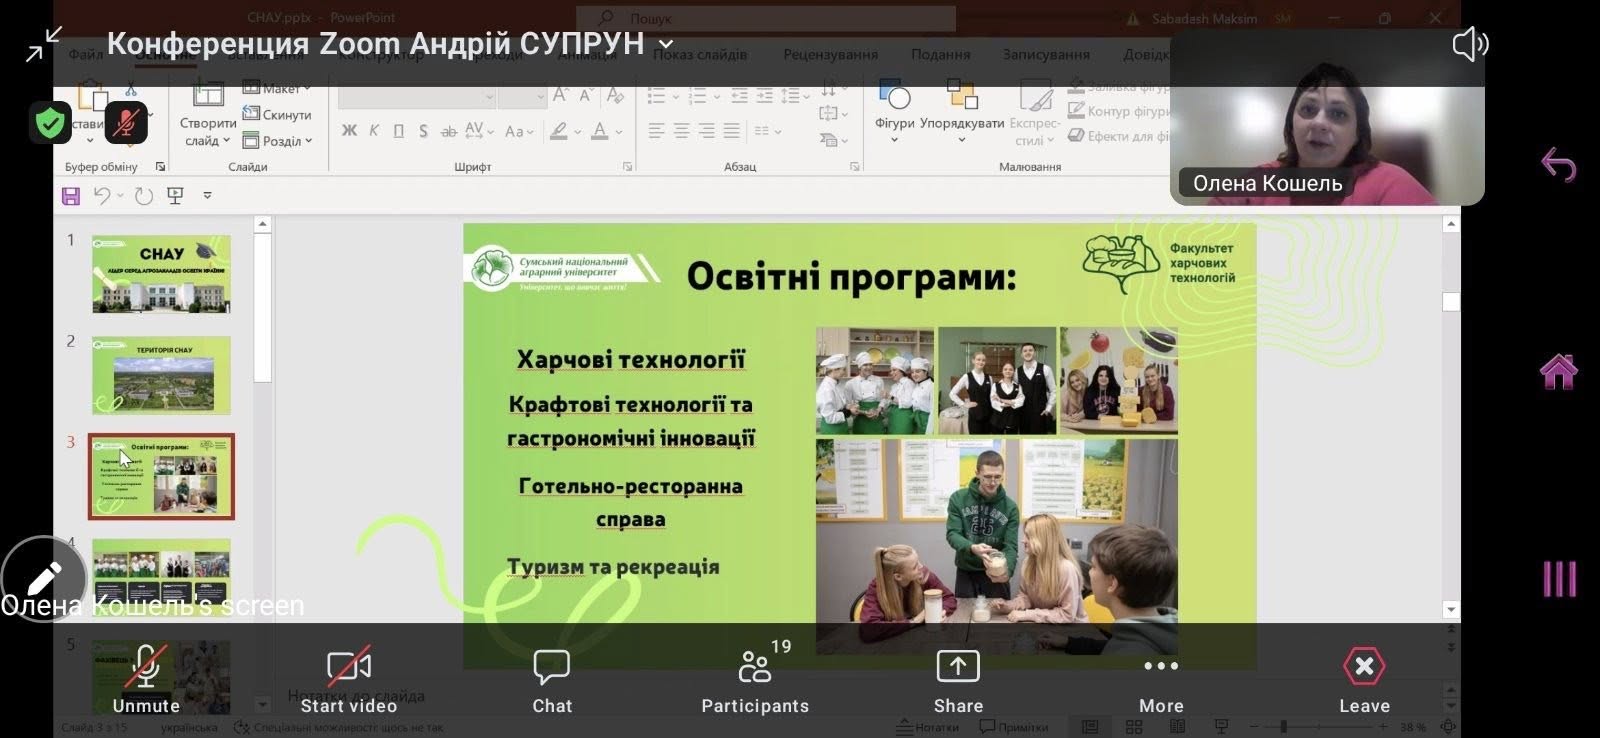
Task: Toggle the speaker audio output
Action: click(1469, 45)
